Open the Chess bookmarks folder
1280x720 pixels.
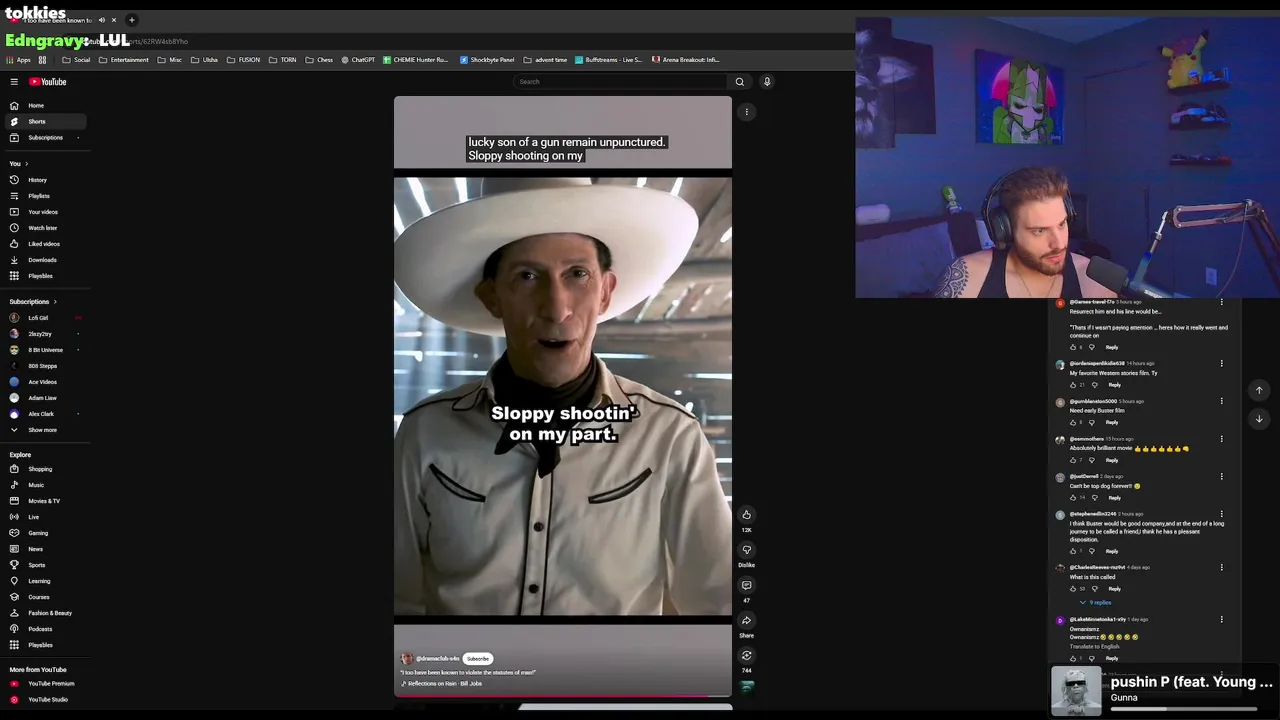click(x=319, y=60)
